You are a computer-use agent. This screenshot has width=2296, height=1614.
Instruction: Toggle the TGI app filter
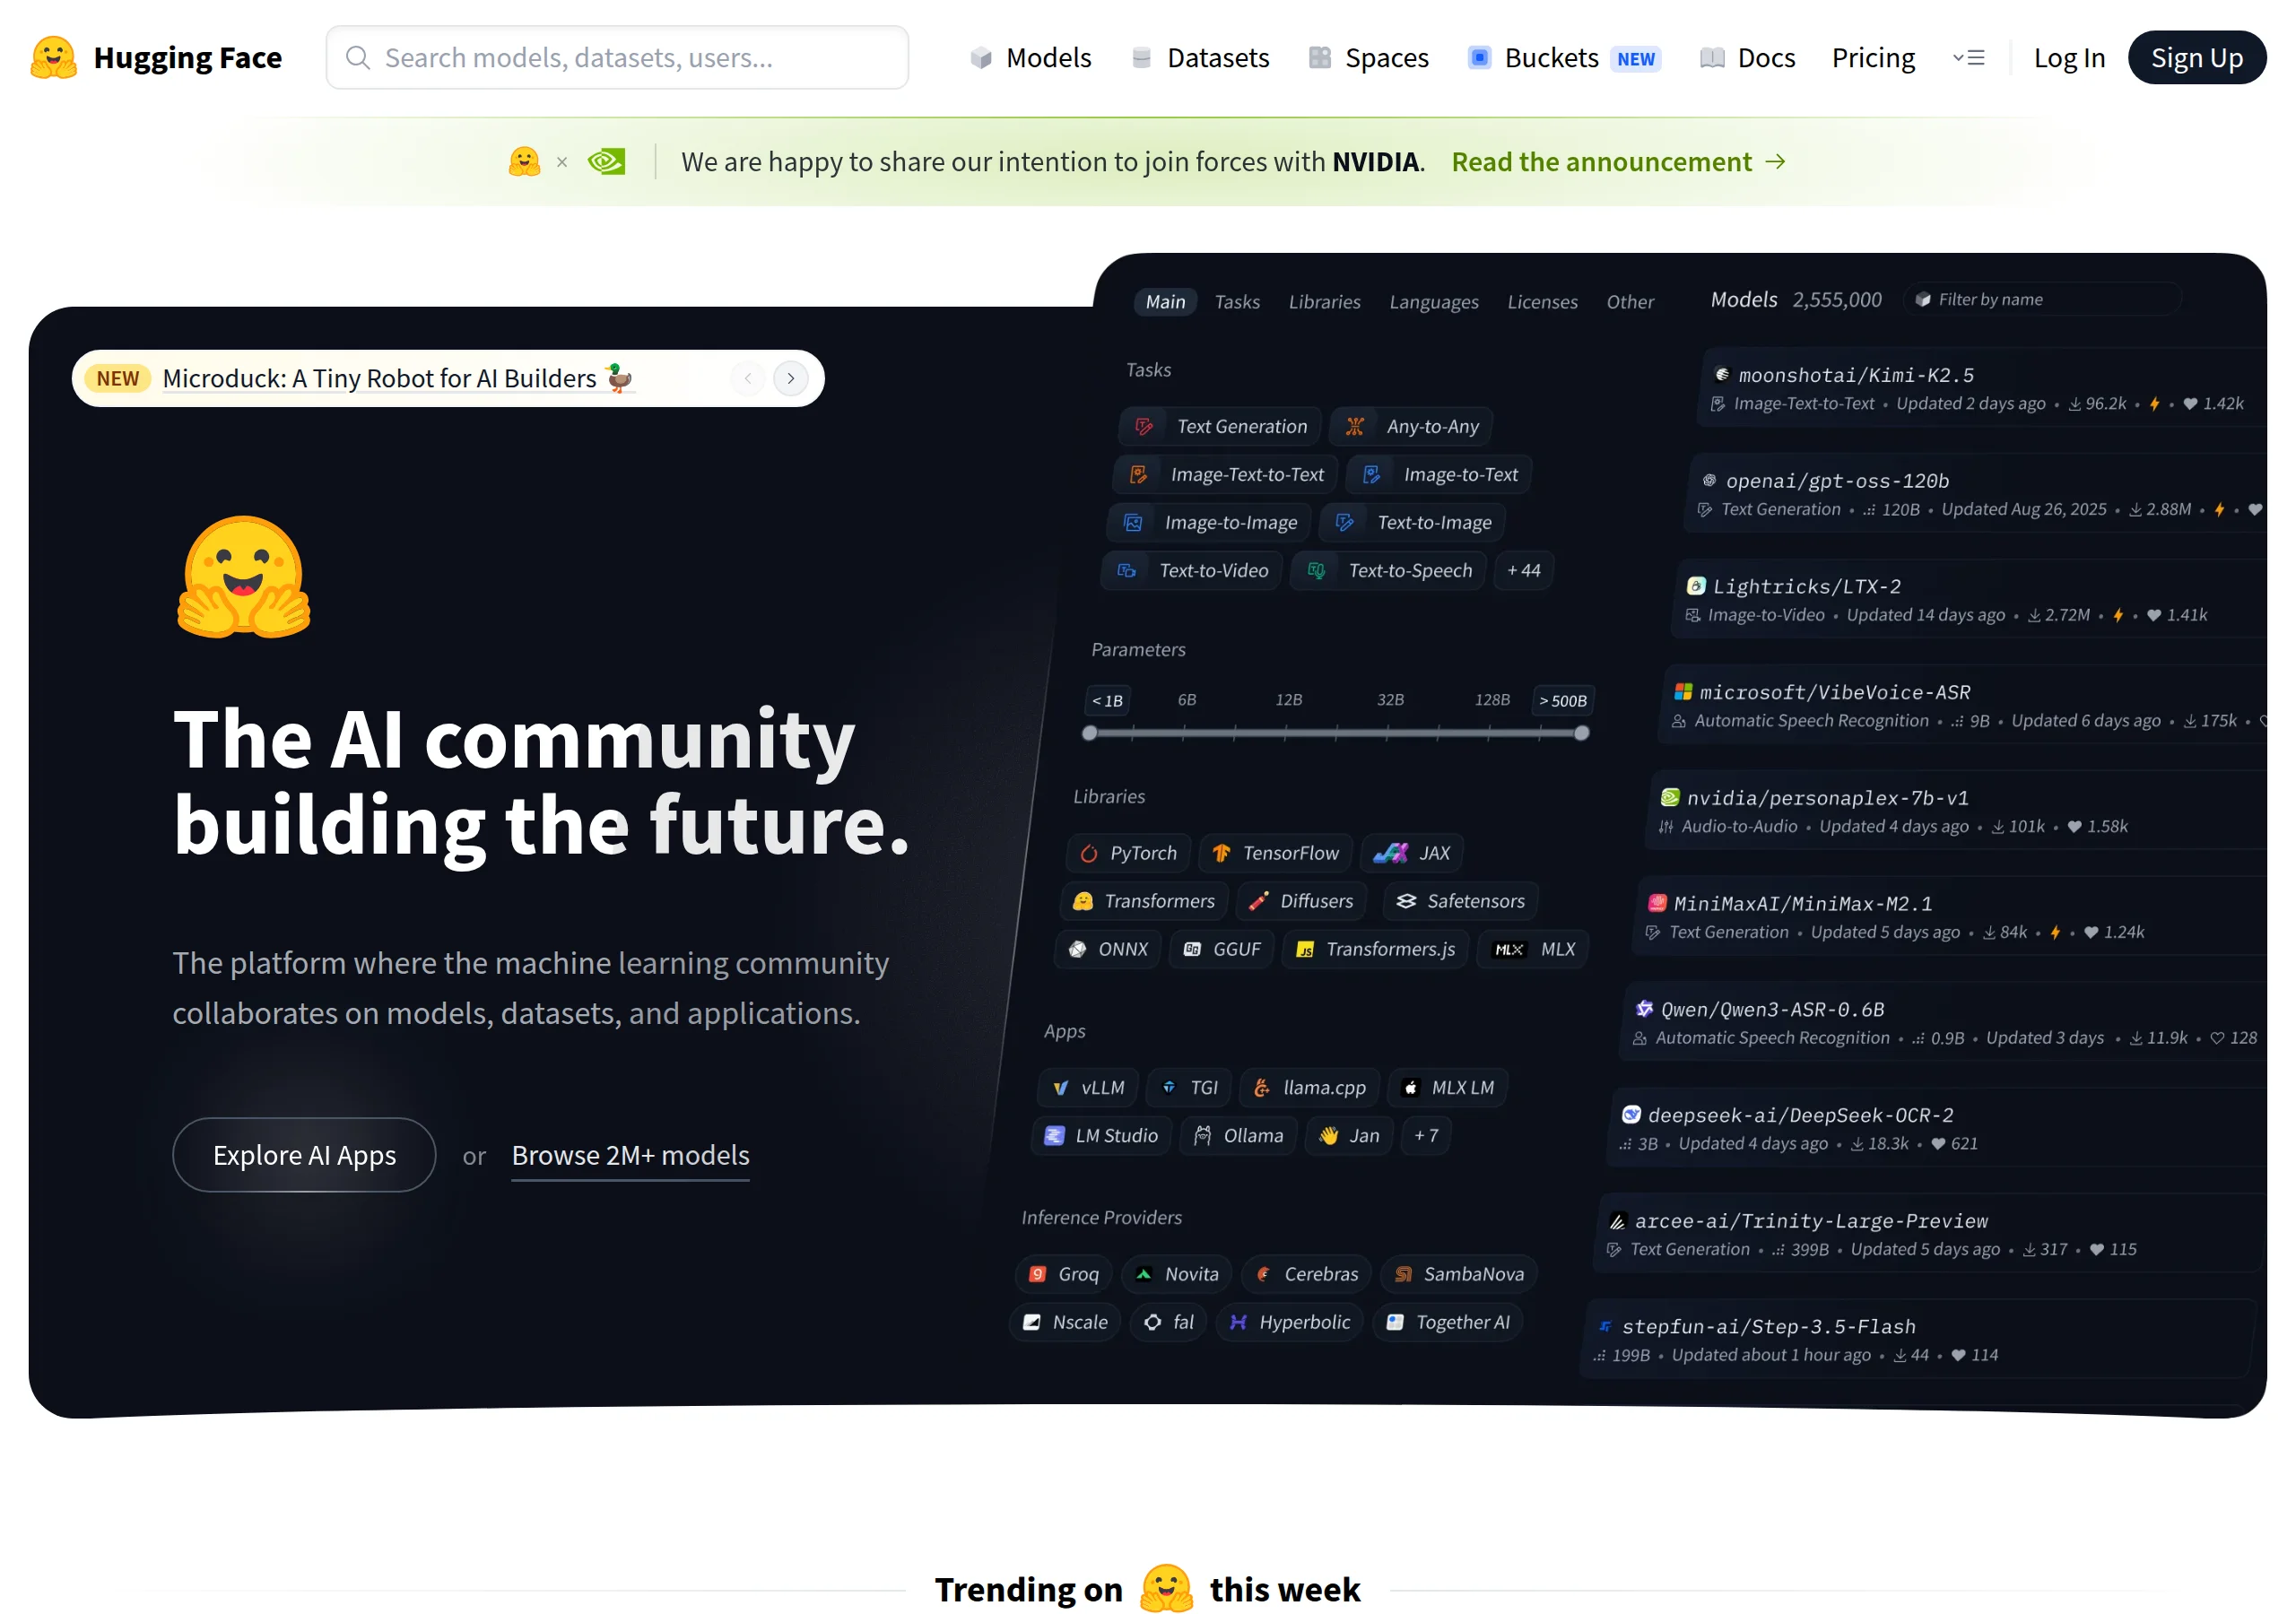(x=1189, y=1087)
